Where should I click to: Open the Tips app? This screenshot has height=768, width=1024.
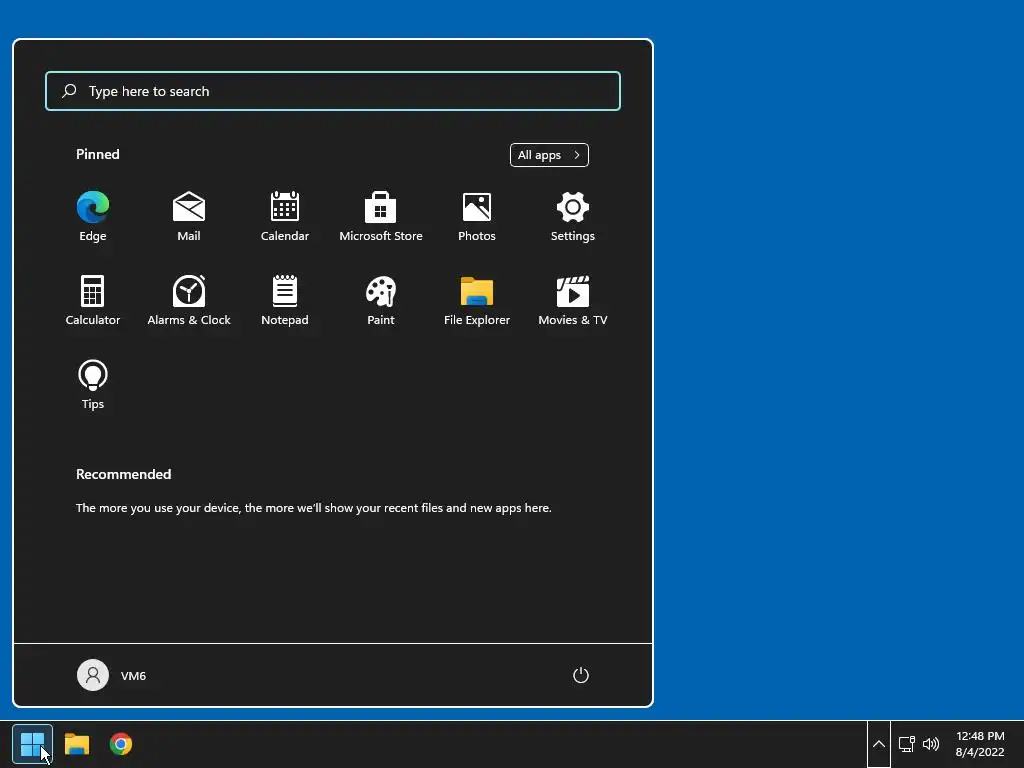93,385
